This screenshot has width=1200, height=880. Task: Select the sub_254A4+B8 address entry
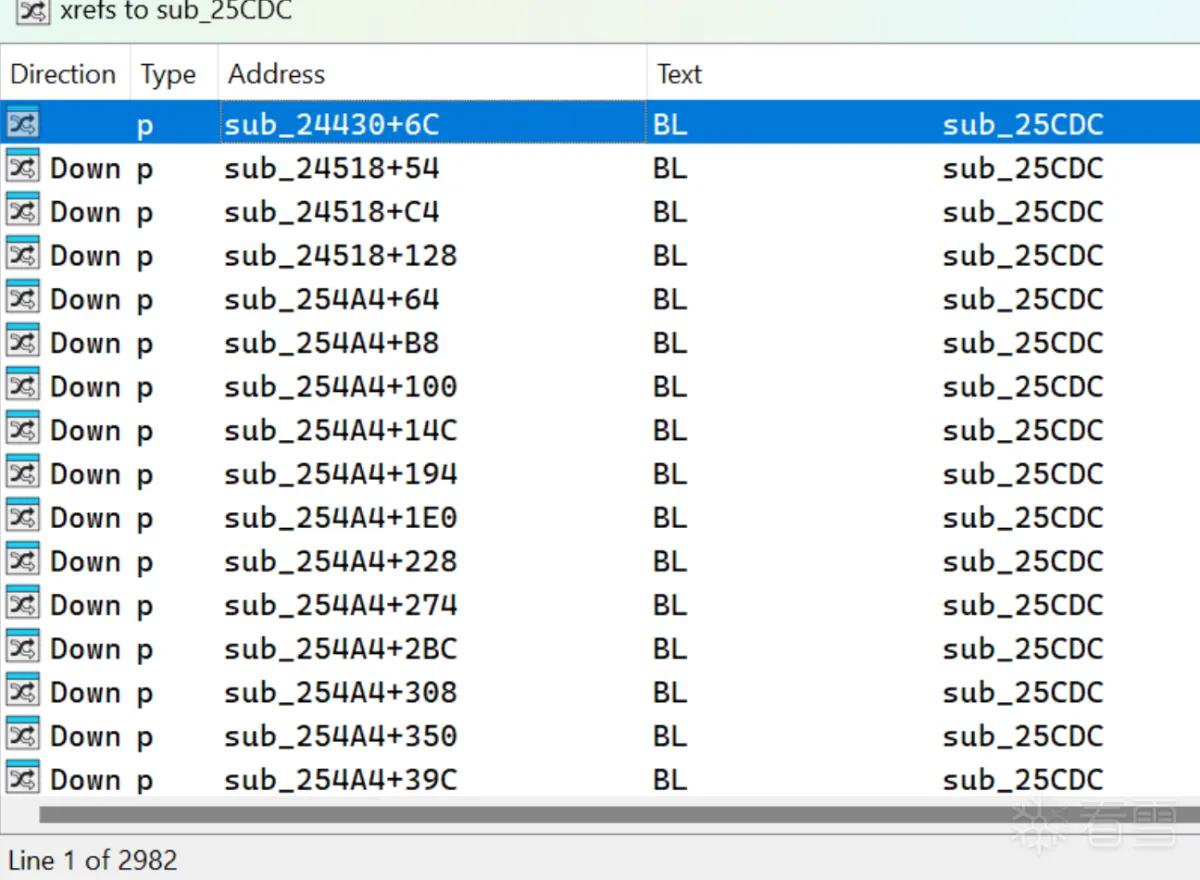[331, 343]
